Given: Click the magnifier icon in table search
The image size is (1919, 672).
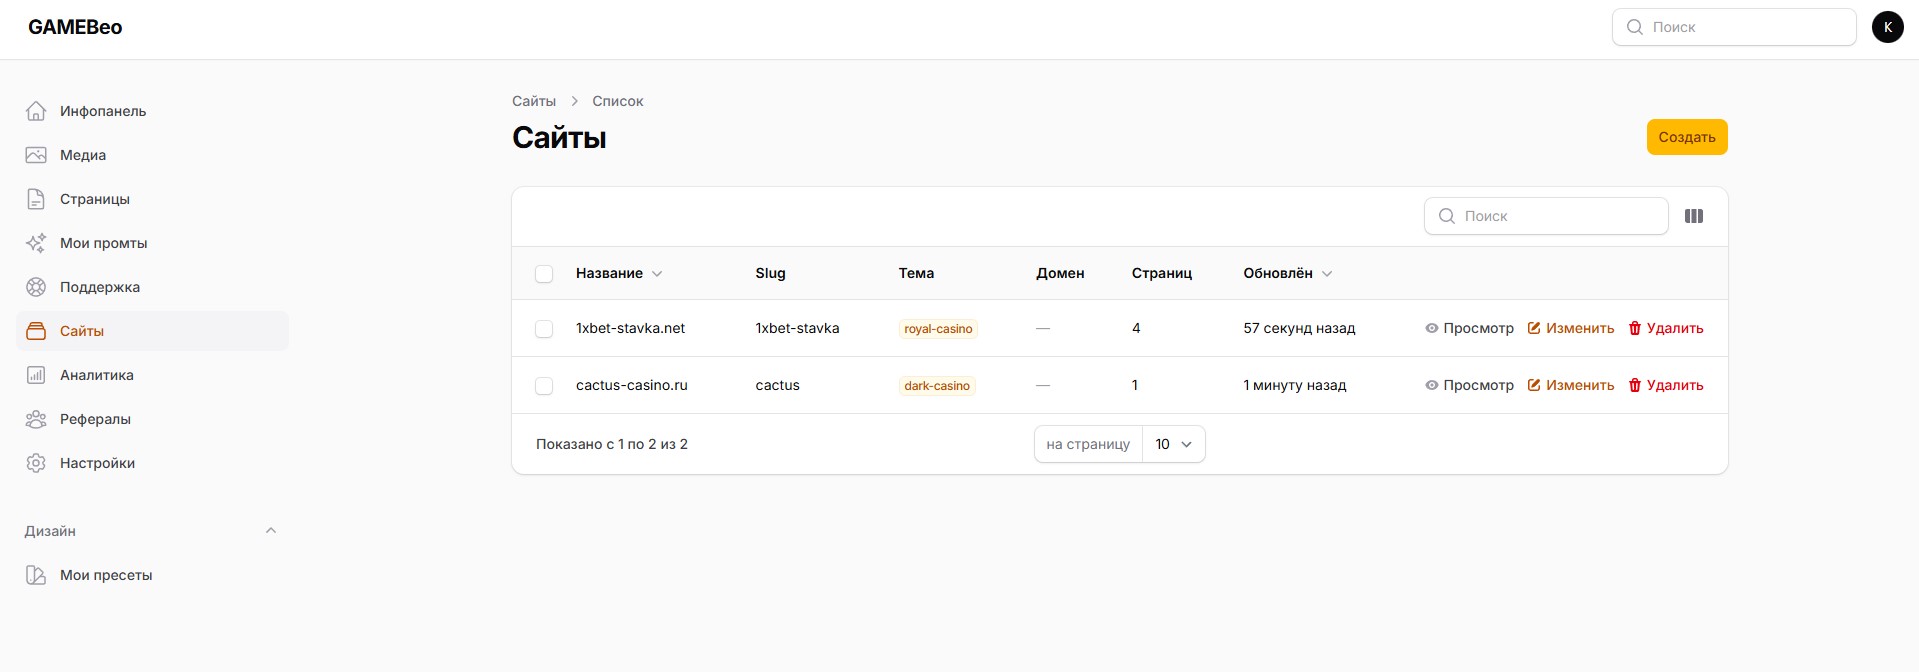Looking at the screenshot, I should pos(1447,216).
